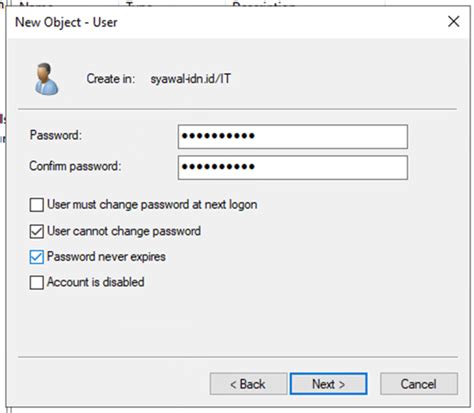Click inside the Password input field

pyautogui.click(x=293, y=136)
